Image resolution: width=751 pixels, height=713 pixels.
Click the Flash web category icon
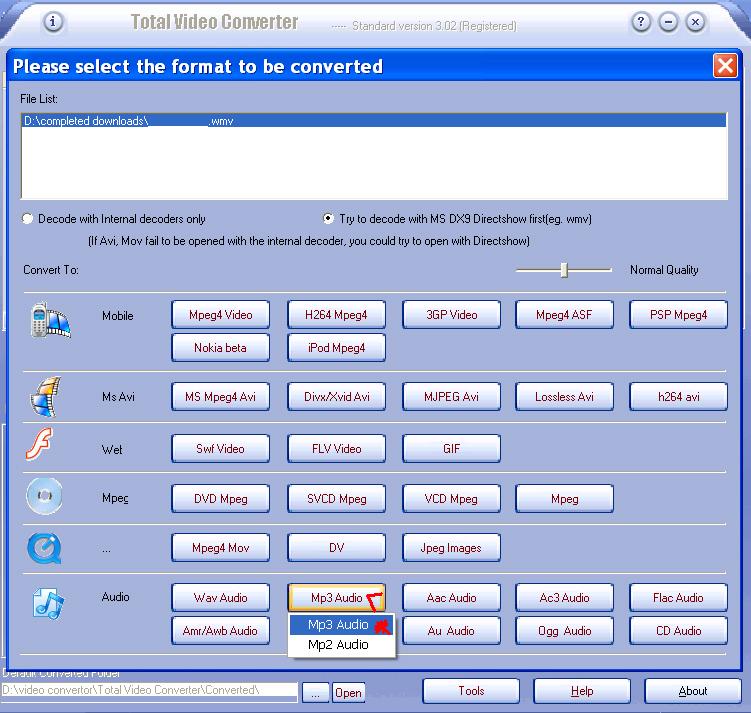(39, 444)
